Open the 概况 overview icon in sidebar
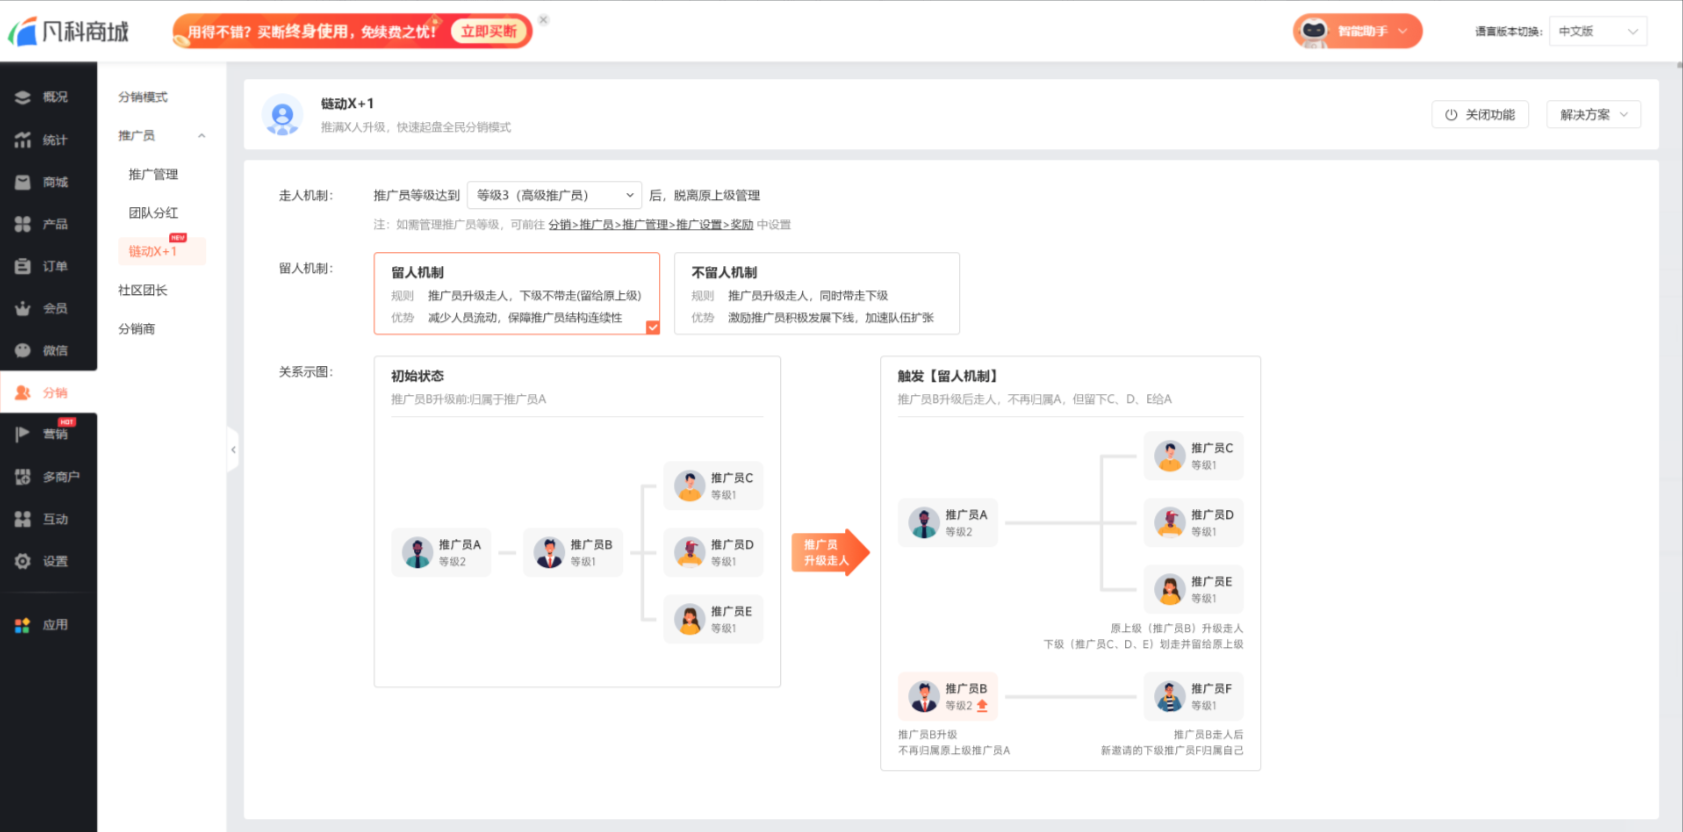Image resolution: width=1683 pixels, height=832 pixels. tap(22, 97)
